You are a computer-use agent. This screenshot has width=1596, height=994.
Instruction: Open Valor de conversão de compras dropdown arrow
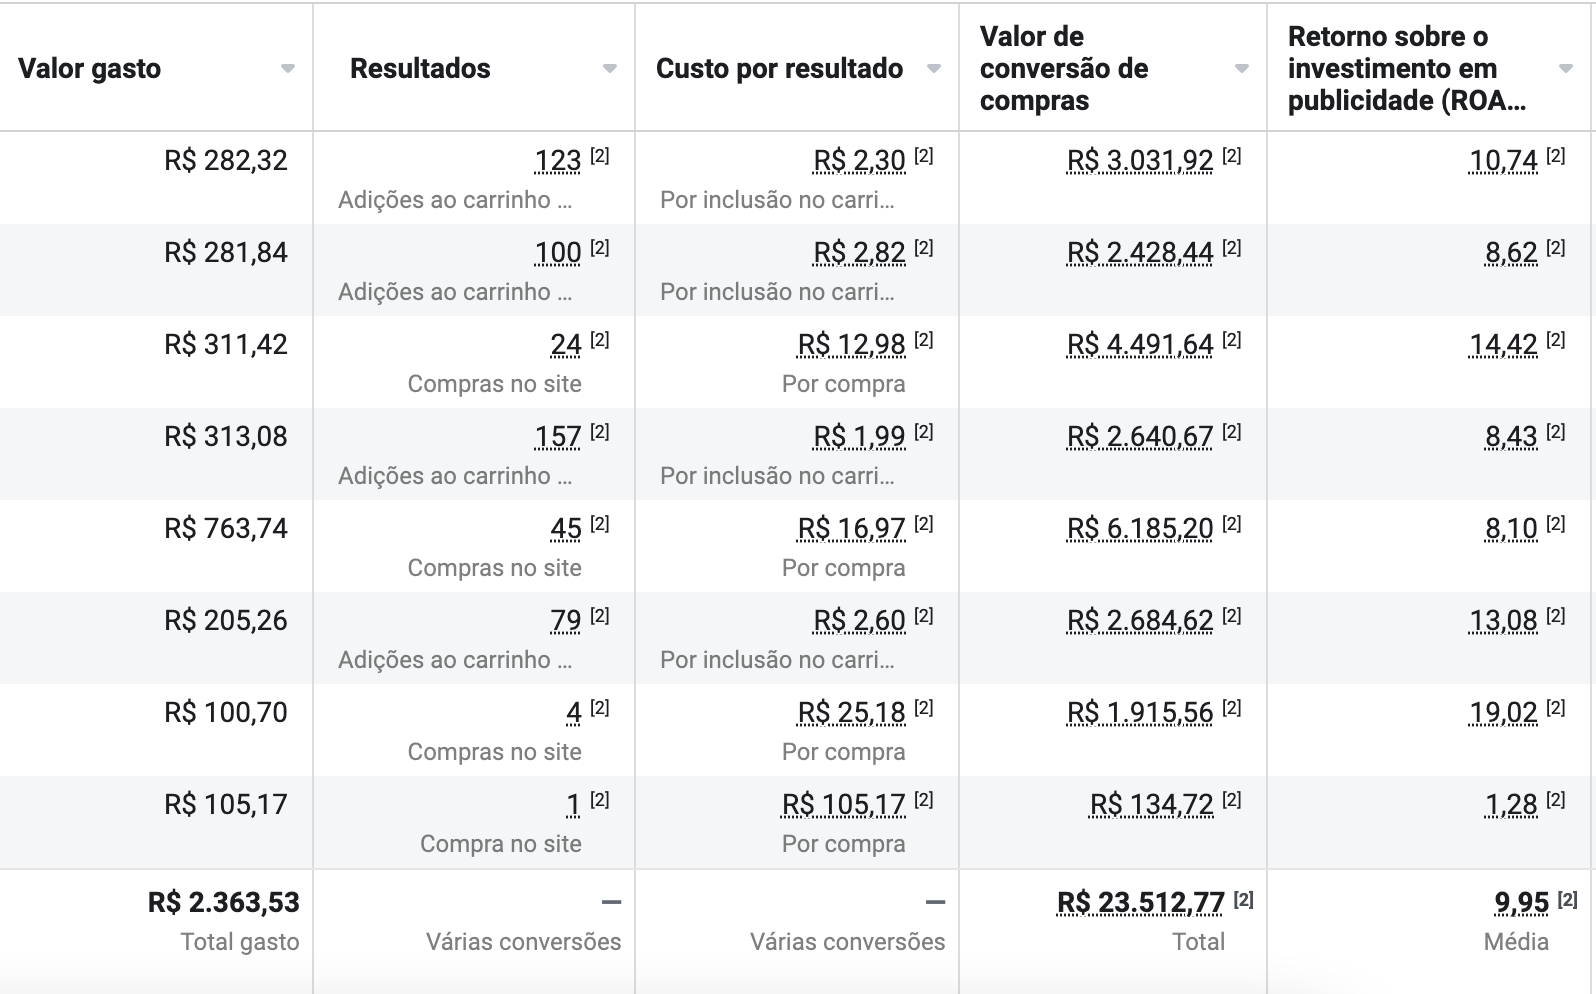point(1242,69)
